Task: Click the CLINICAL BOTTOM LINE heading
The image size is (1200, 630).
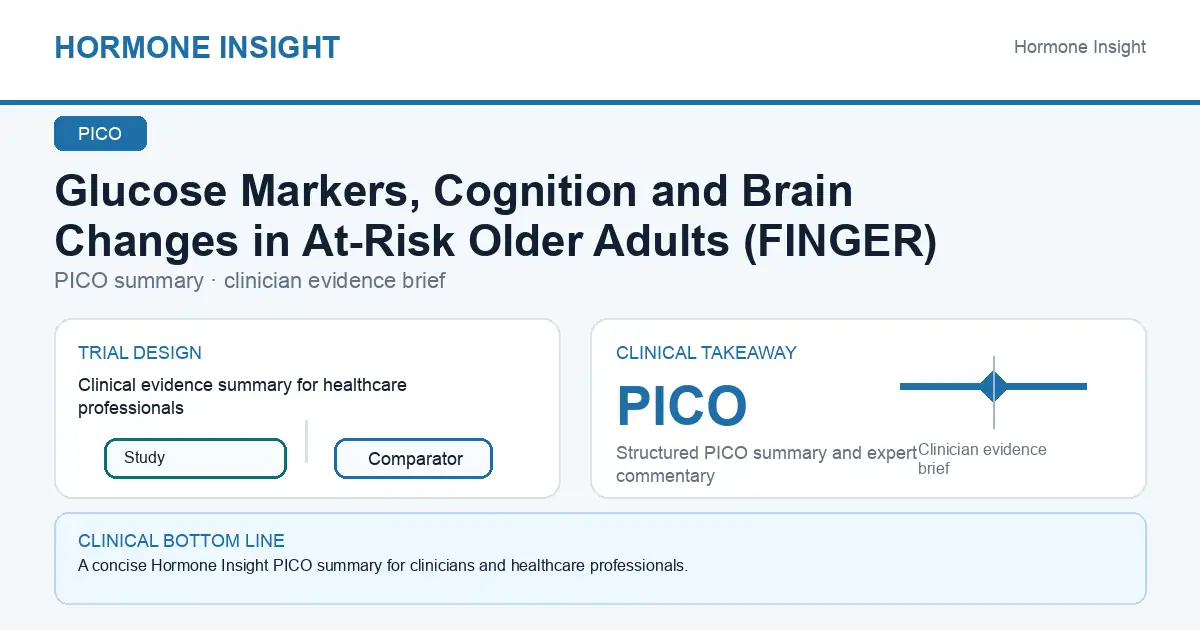Action: (x=181, y=541)
